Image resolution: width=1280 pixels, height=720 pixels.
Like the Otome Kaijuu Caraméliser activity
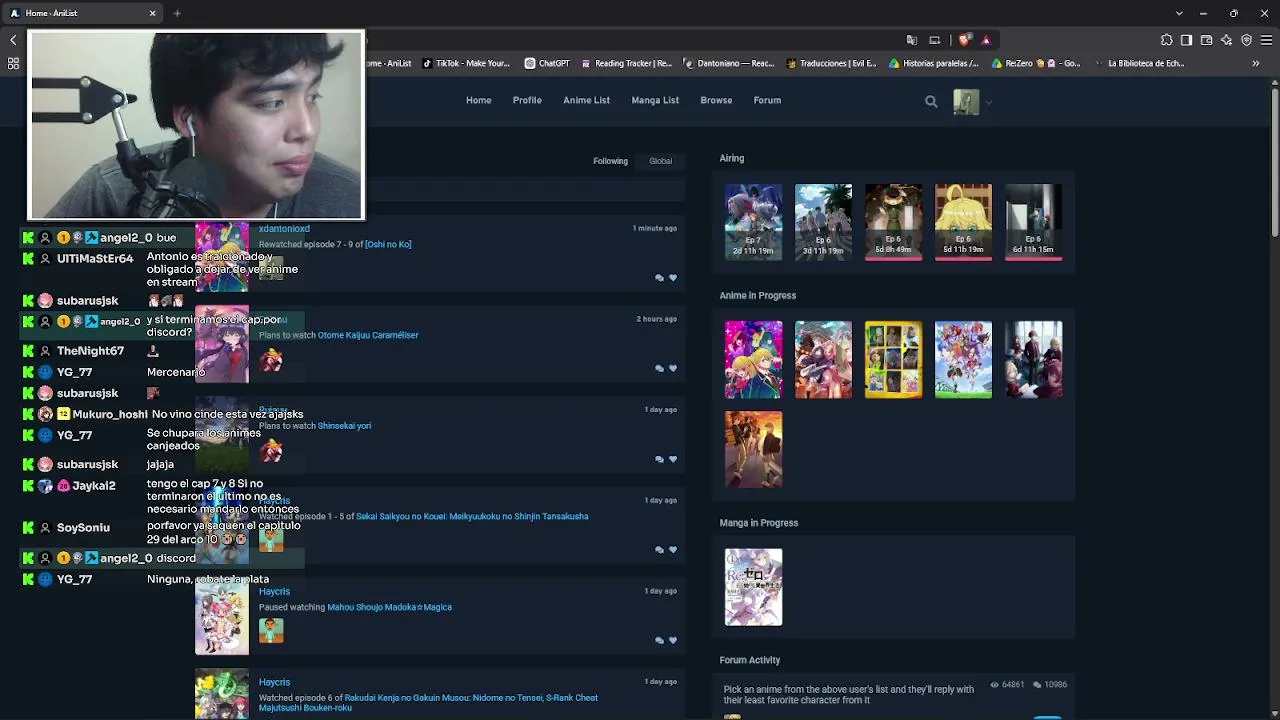tap(673, 368)
